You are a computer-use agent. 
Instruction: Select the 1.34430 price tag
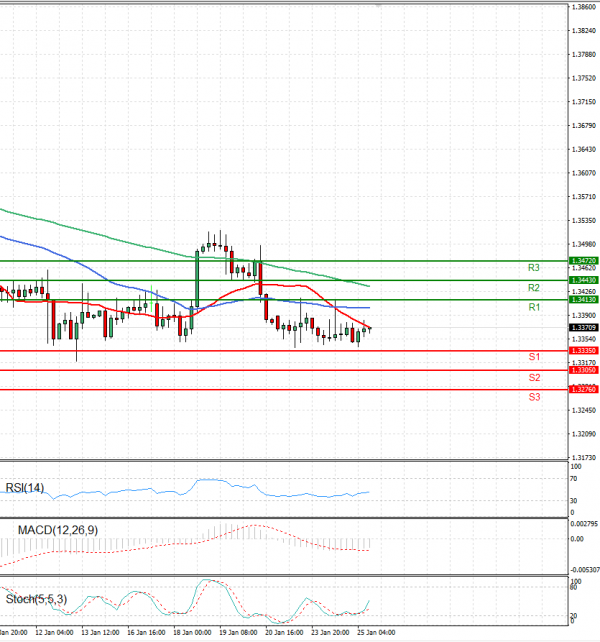point(584,280)
